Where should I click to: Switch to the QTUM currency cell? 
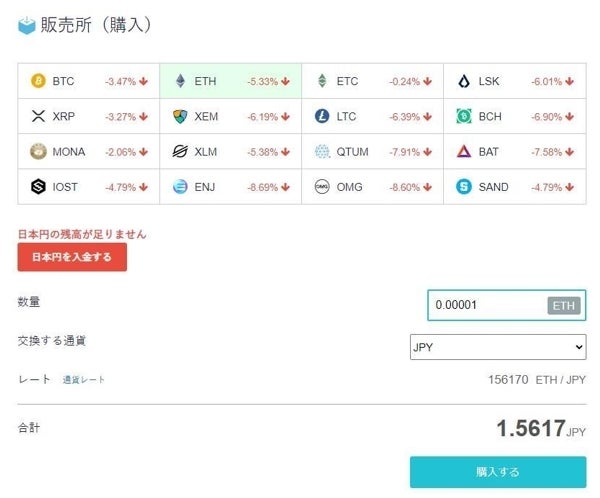(372, 152)
